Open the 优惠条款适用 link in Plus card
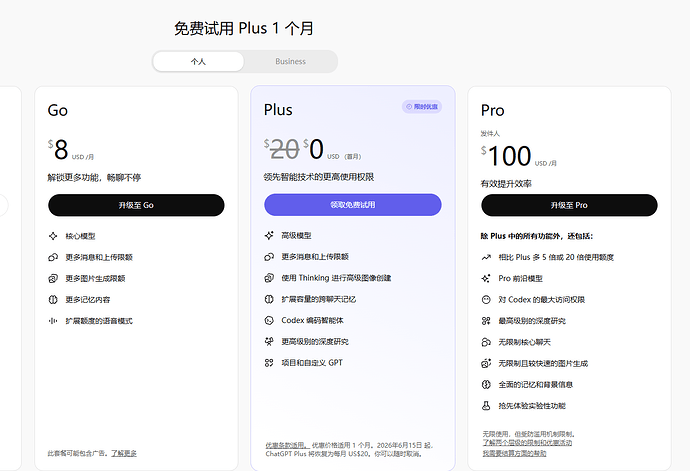Screen dimensions: 690x471 pos(287,445)
